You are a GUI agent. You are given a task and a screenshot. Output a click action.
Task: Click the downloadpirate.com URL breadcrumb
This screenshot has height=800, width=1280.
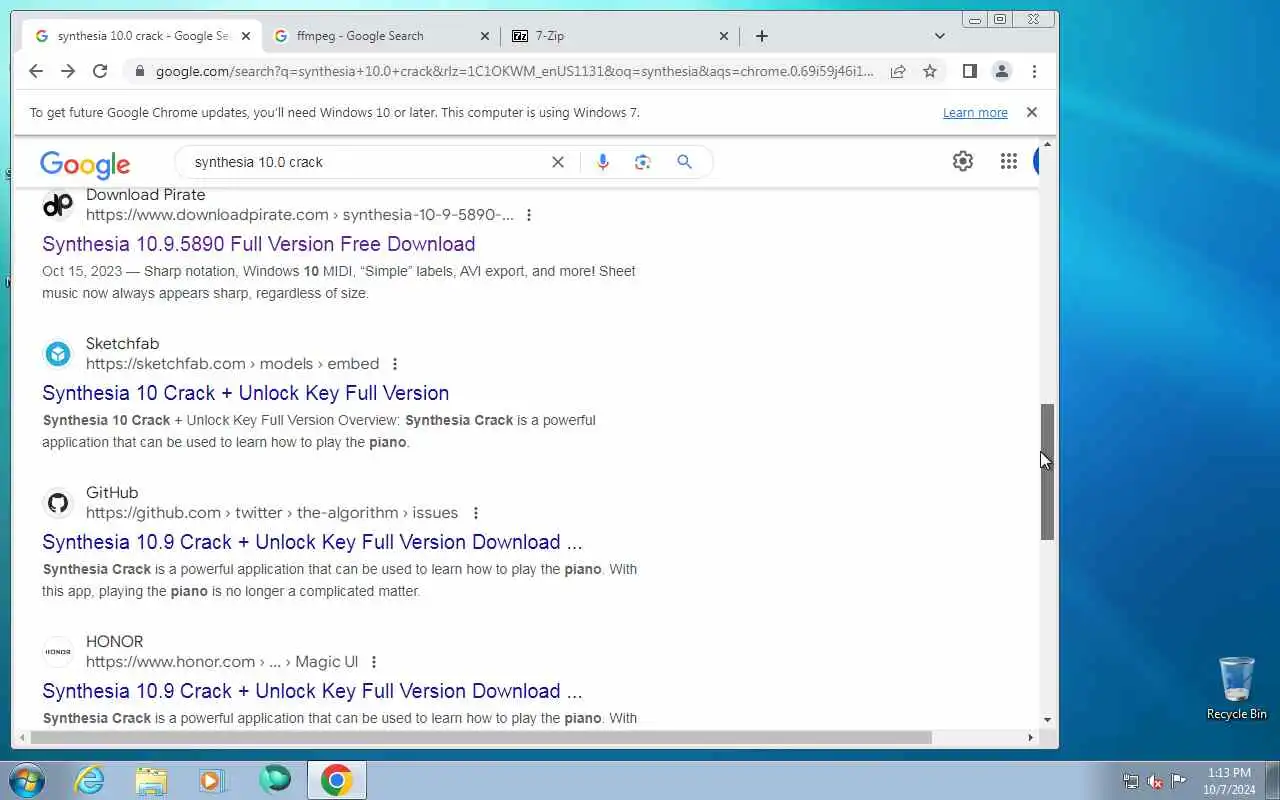click(300, 215)
